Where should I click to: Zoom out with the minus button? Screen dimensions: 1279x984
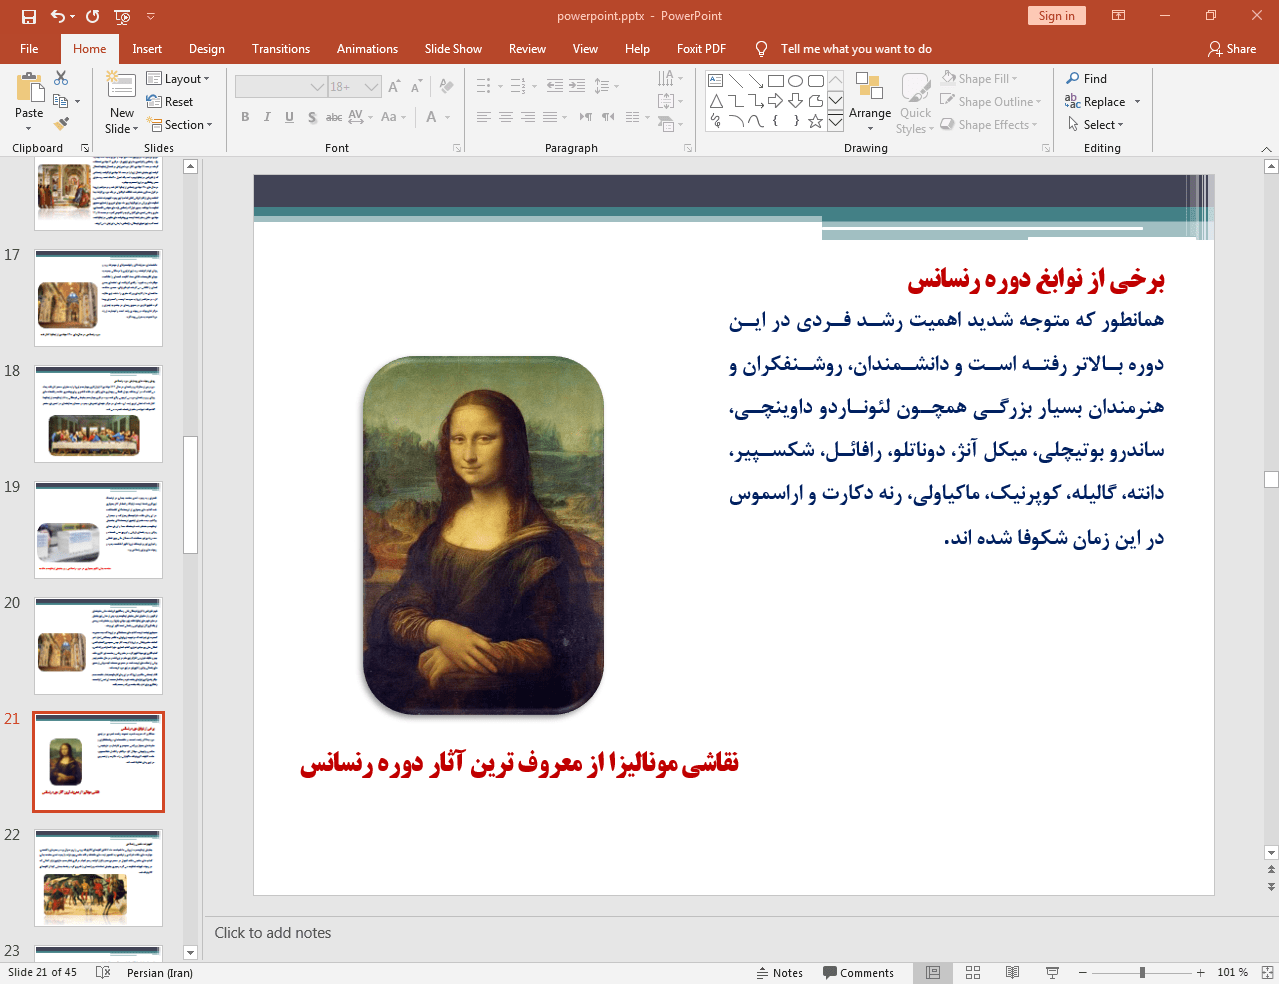tap(1082, 973)
